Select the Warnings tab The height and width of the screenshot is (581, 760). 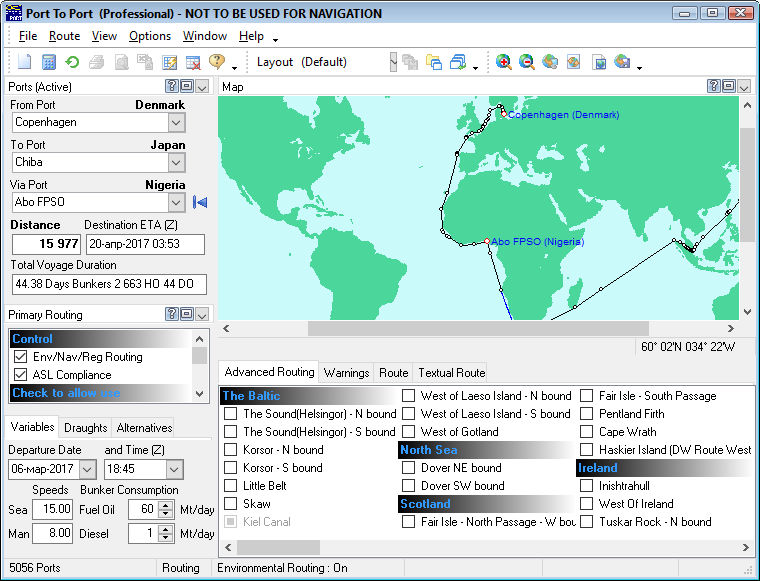[x=346, y=373]
